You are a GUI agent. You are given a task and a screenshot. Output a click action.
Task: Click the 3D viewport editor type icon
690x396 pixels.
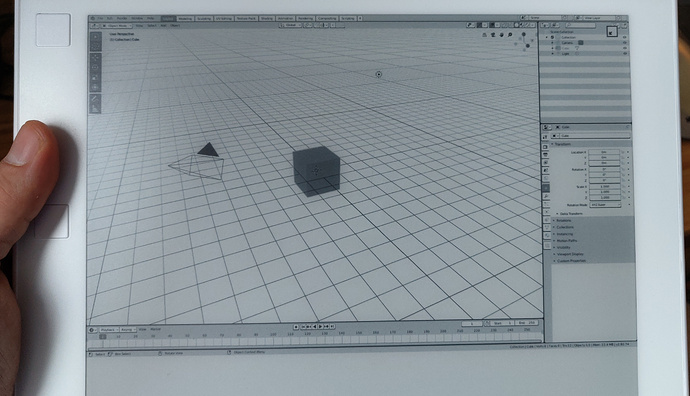coord(95,26)
